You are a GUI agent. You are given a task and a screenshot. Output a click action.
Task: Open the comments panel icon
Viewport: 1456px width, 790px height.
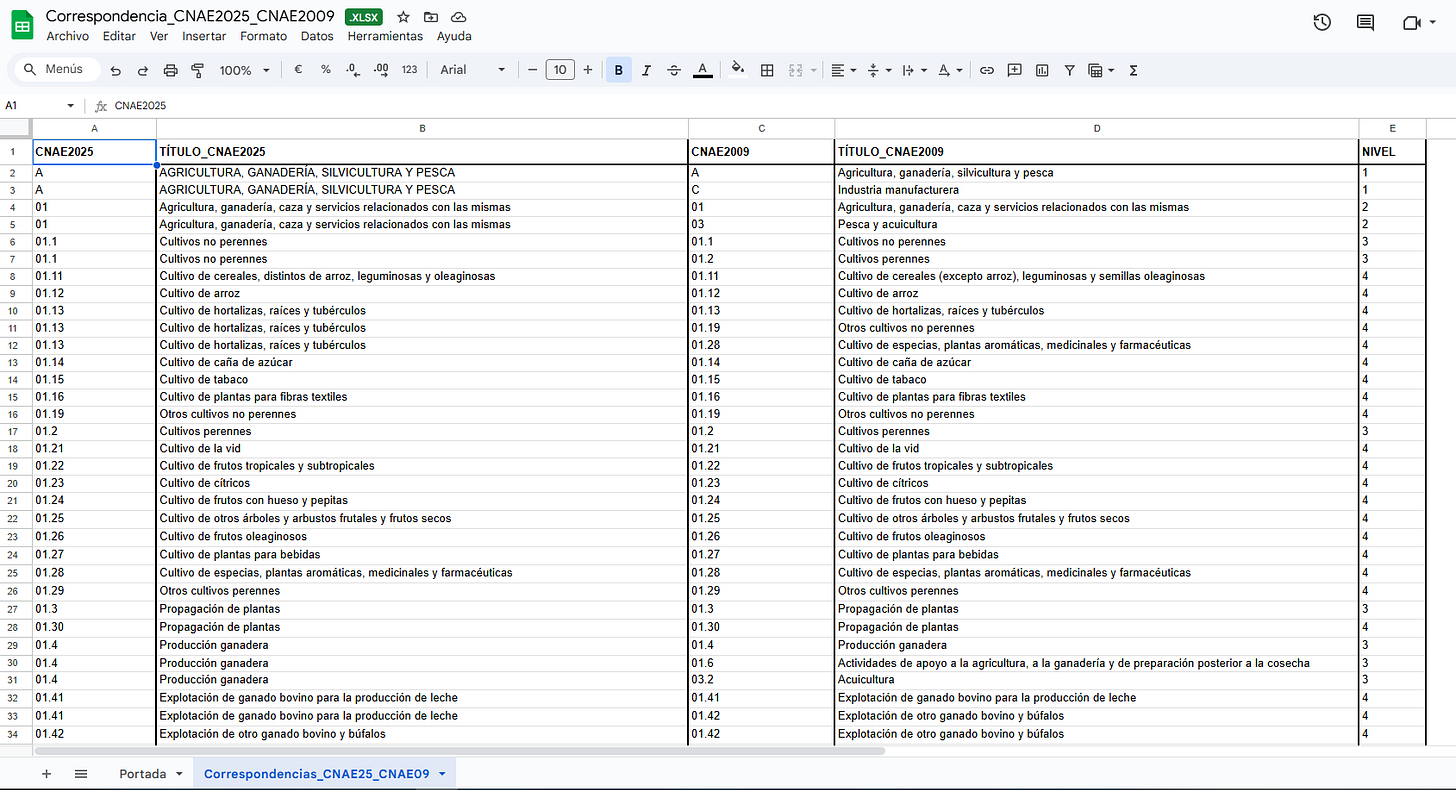coord(1365,22)
